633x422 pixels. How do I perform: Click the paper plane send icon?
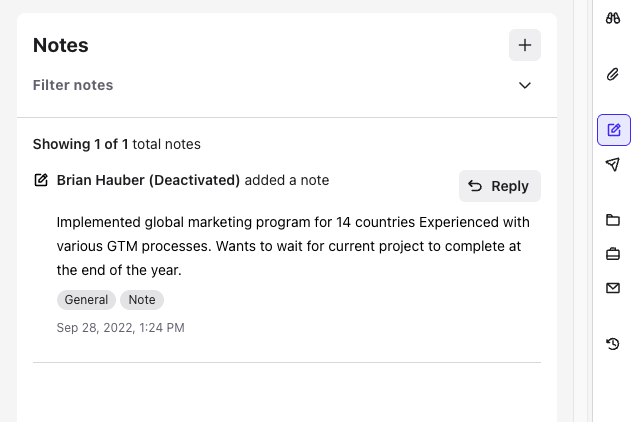point(613,165)
